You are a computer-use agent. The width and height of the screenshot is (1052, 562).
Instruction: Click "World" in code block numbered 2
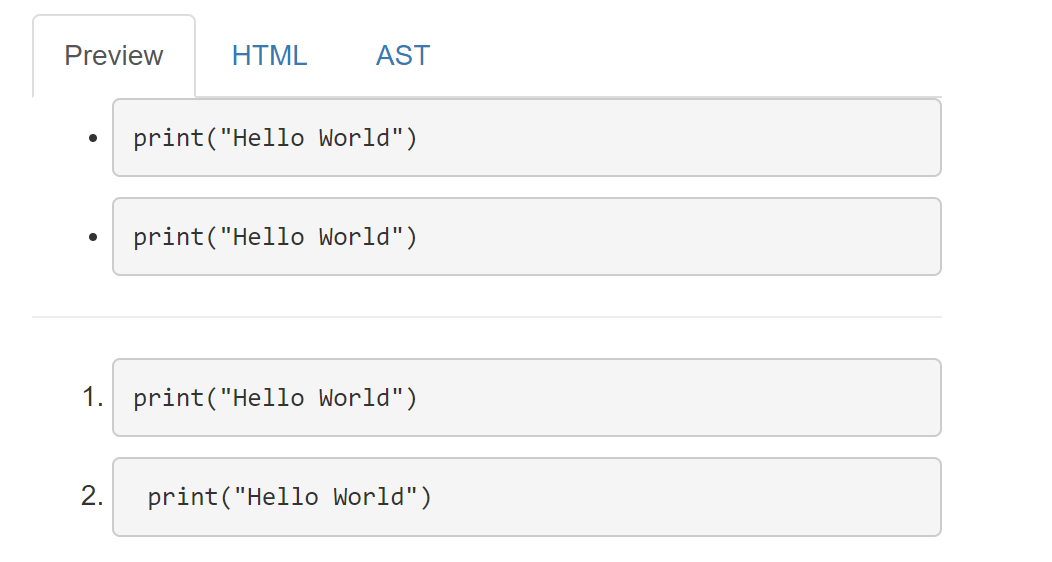(x=369, y=497)
